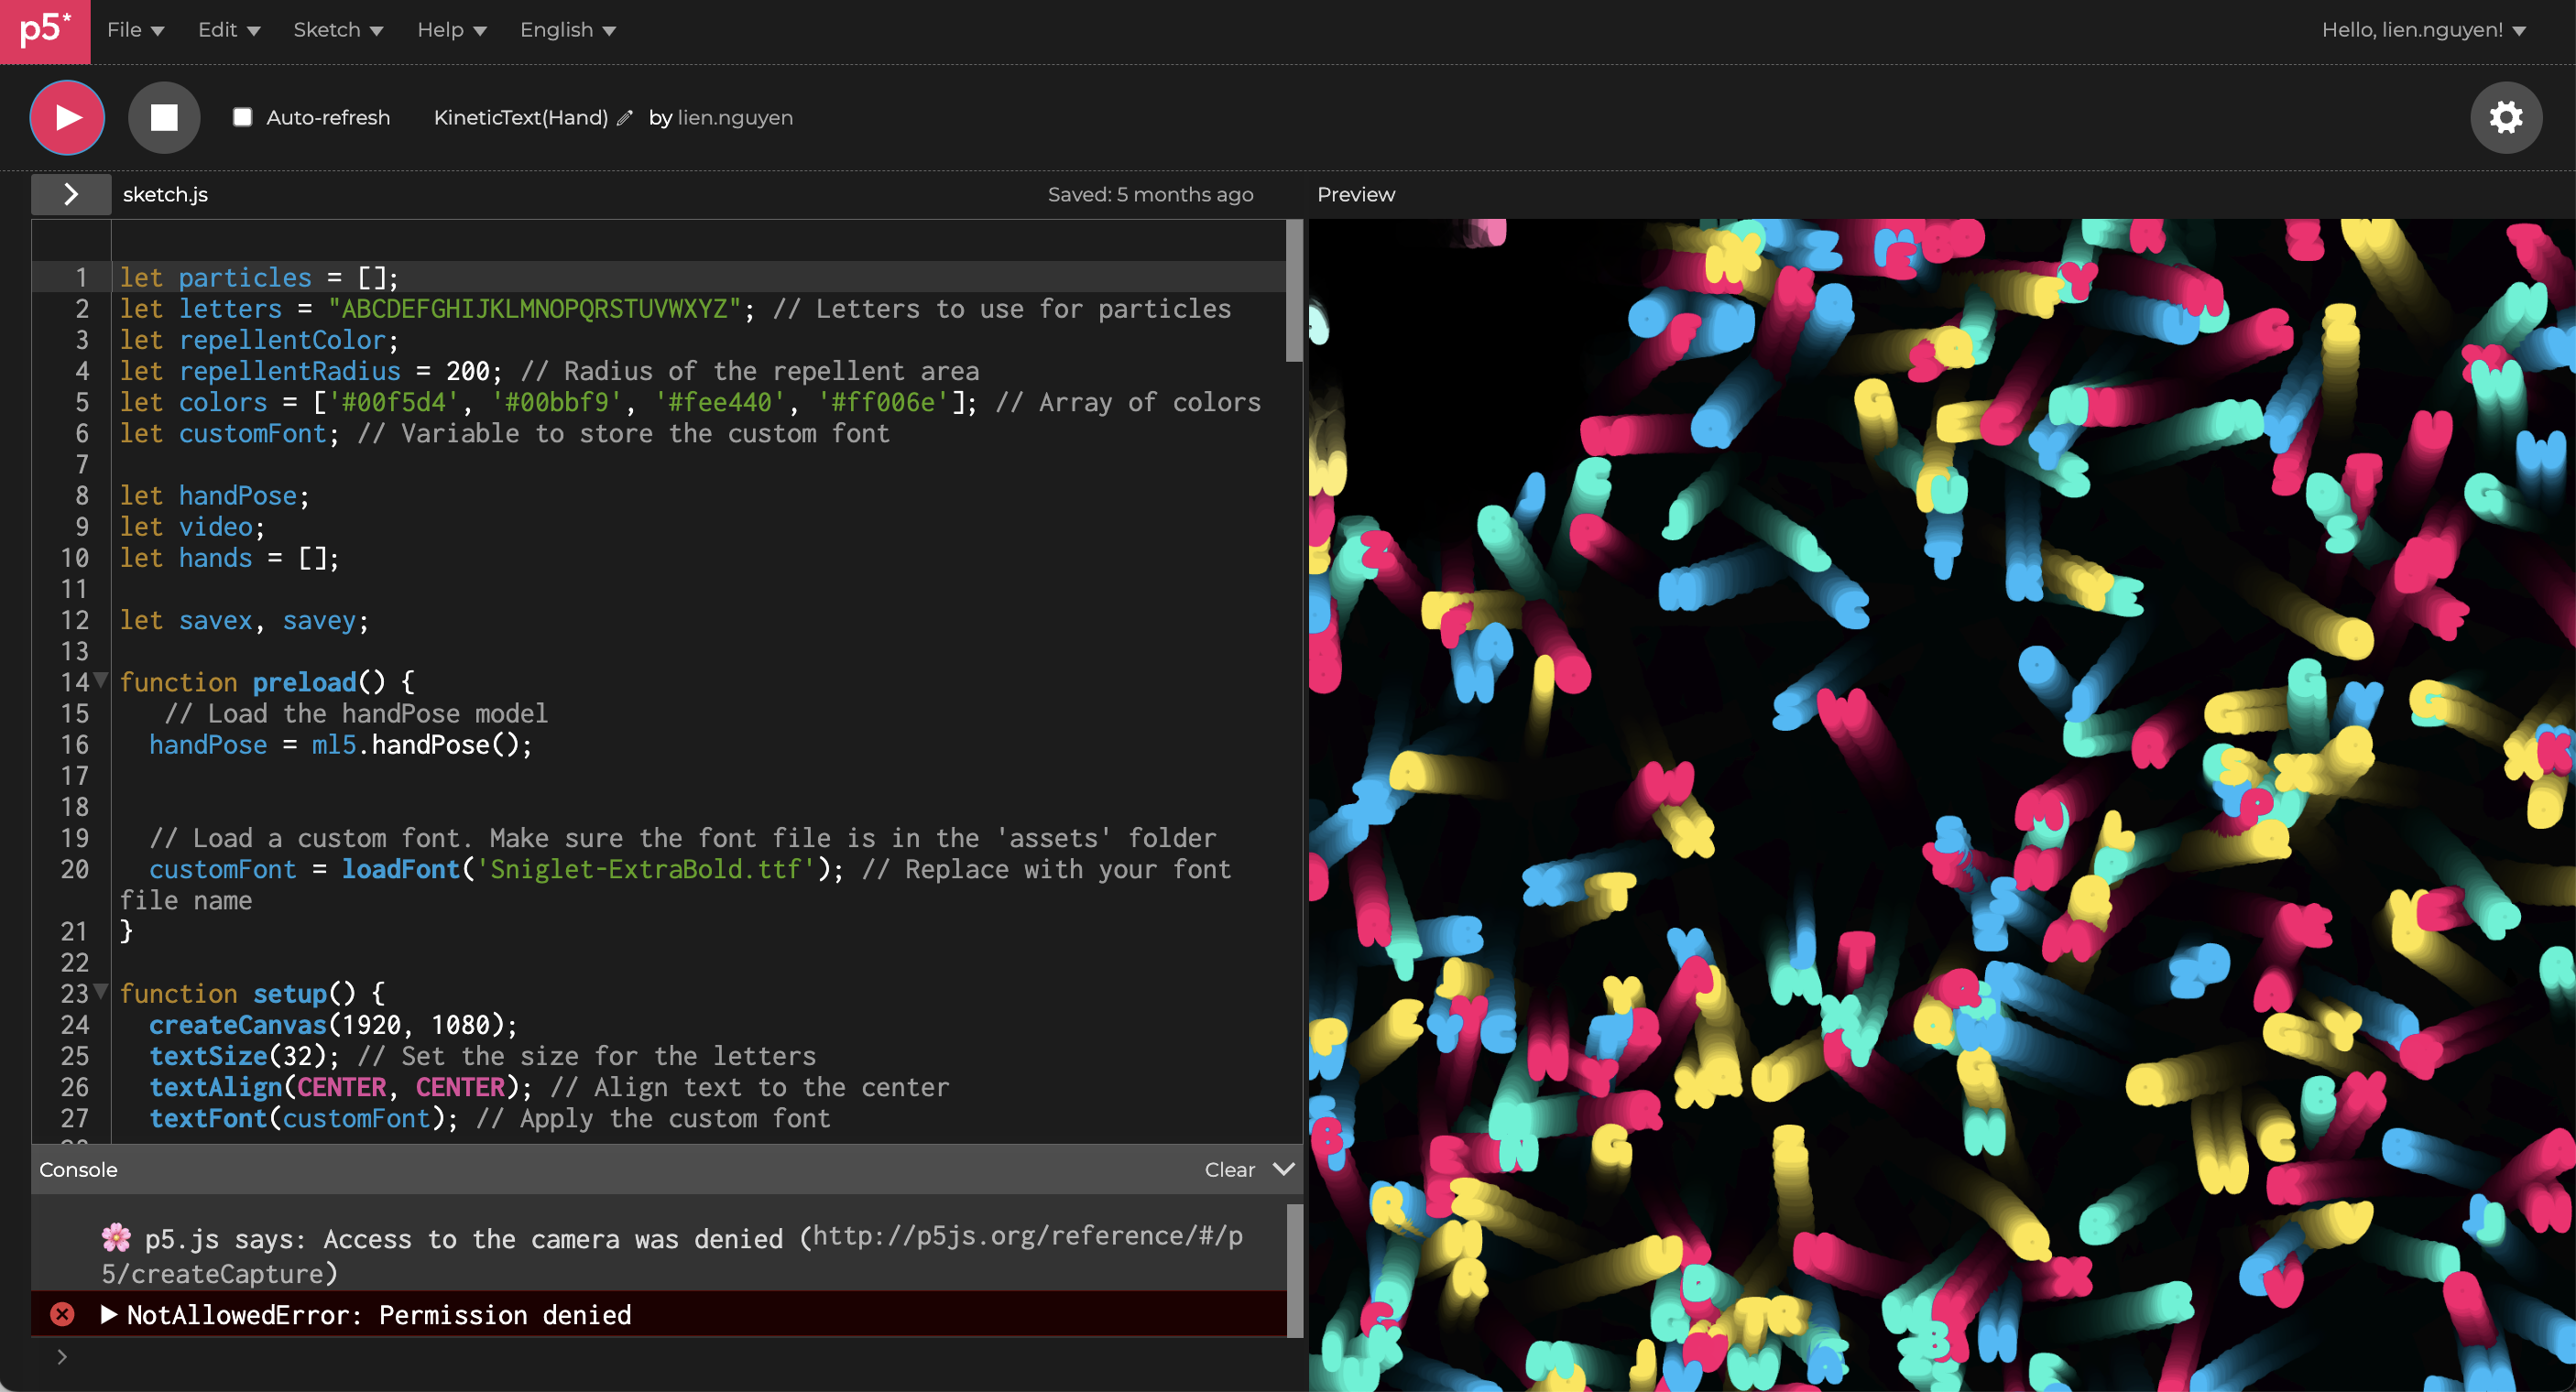Screen dimensions: 2576x1392
Task: Click the code editor vertical scrollbar
Action: pos(1293,290)
